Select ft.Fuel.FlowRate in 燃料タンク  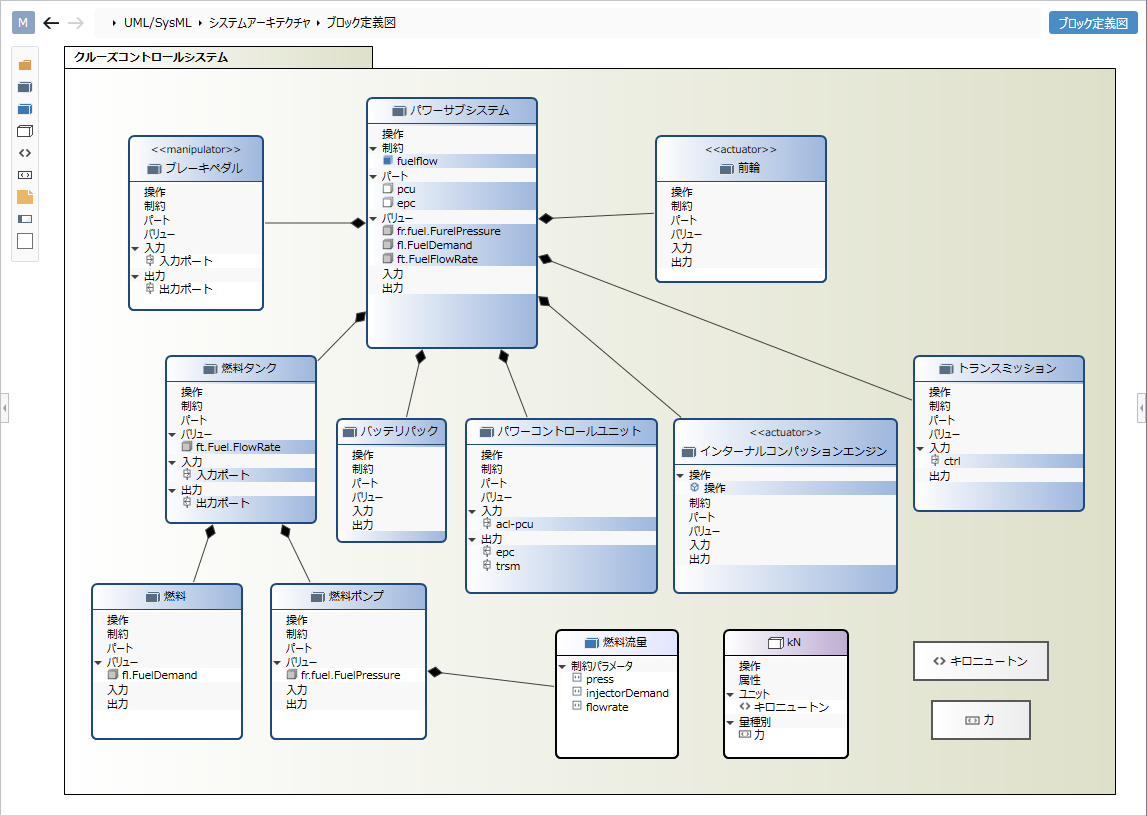click(x=238, y=447)
